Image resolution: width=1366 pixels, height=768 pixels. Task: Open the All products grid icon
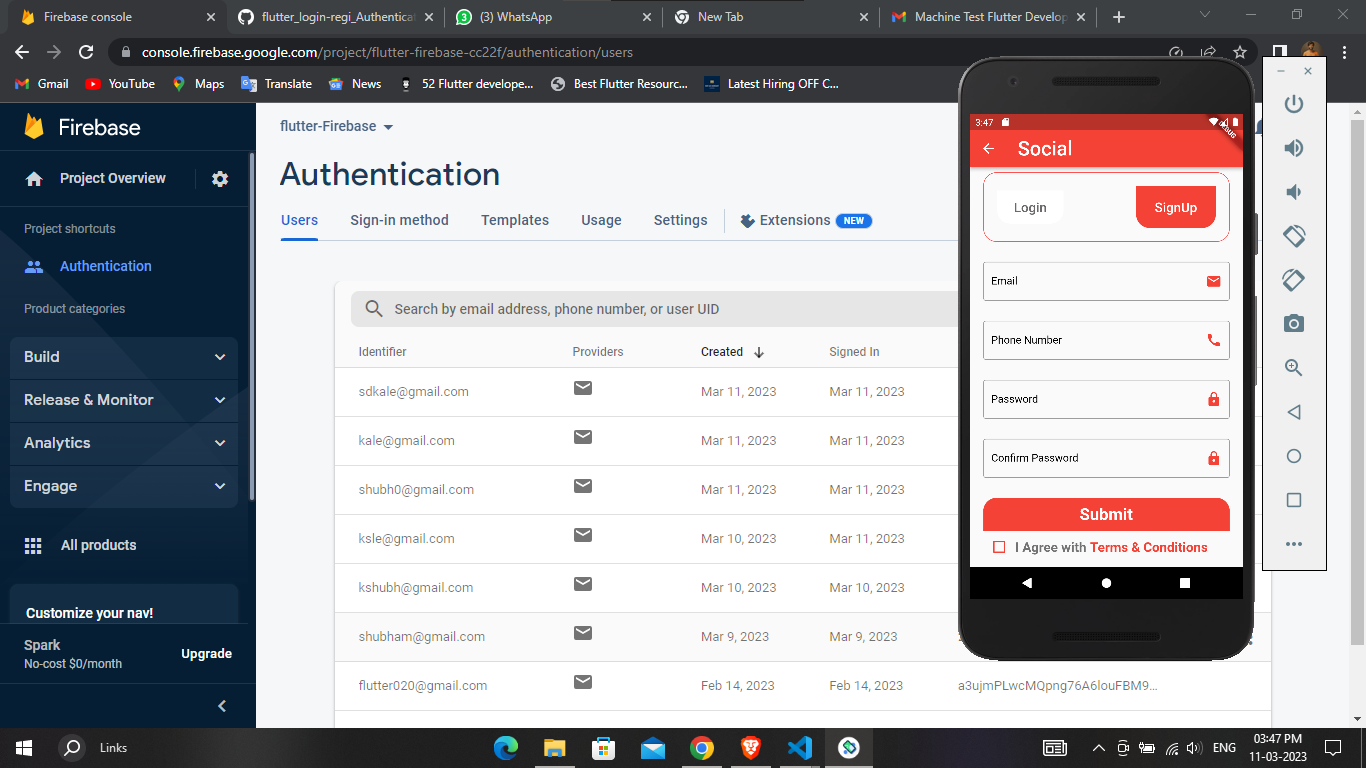(33, 545)
